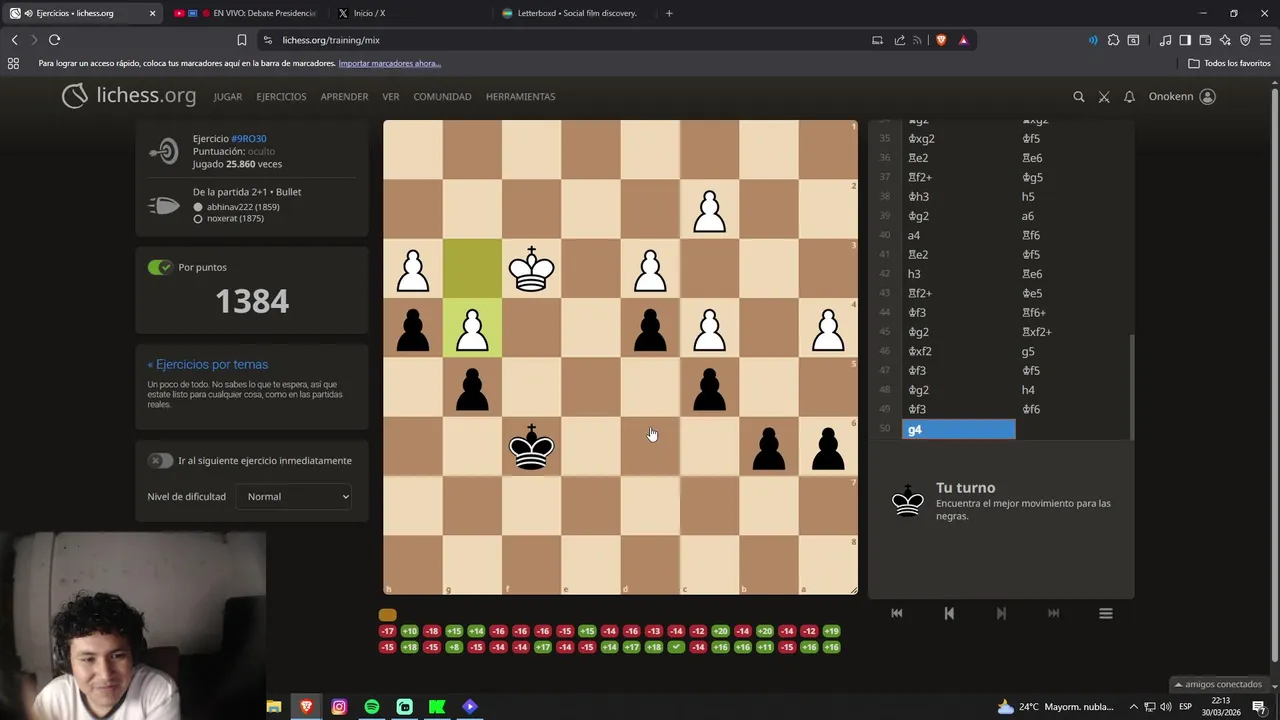Screen dimensions: 1280x720
Task: Open the Onokenn user menu
Action: 1182,97
